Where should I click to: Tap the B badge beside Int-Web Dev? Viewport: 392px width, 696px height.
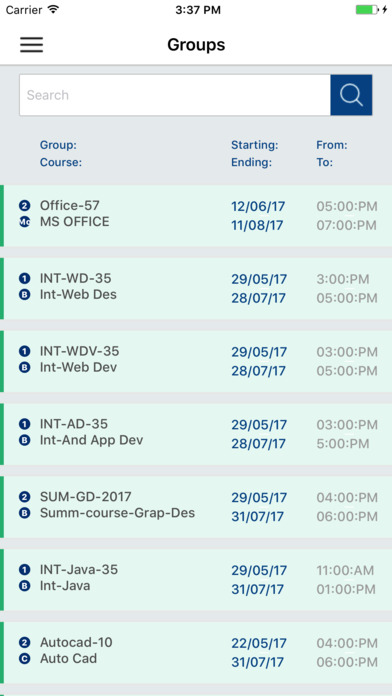[x=24, y=368]
